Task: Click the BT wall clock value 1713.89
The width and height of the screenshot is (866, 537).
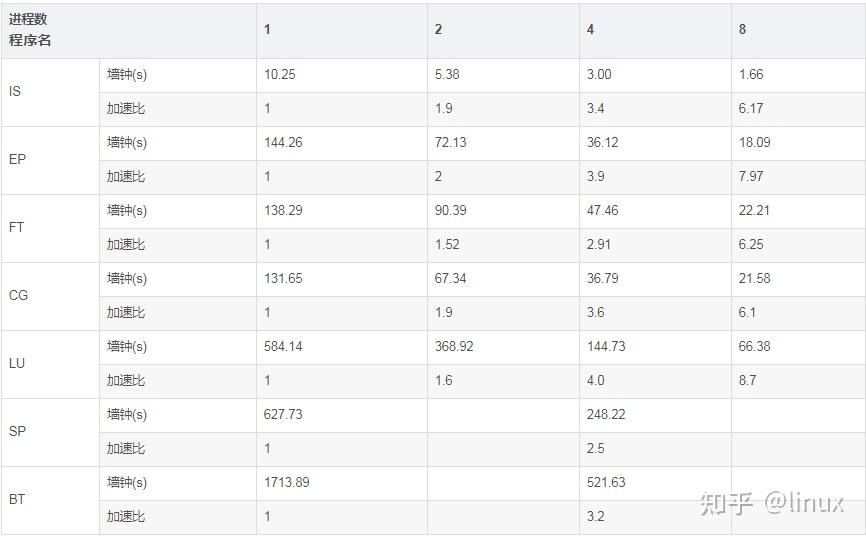Action: [x=287, y=483]
